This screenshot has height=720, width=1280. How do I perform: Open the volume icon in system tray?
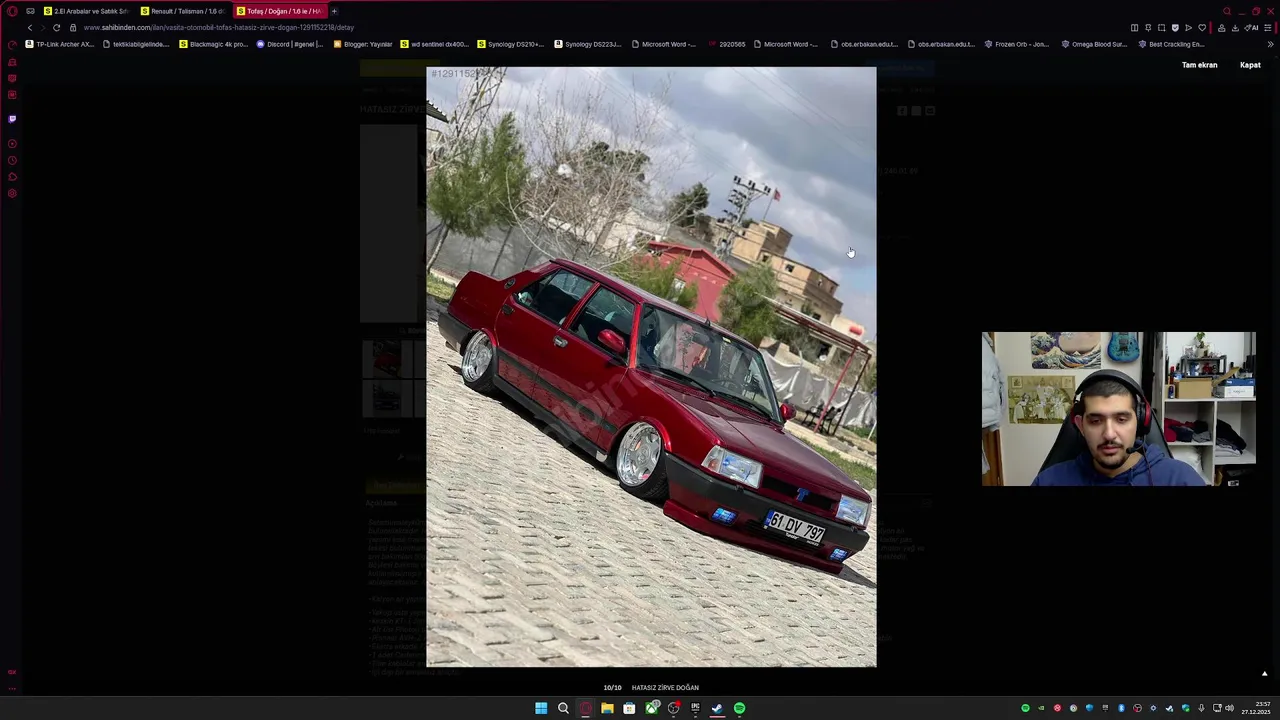pyautogui.click(x=1229, y=708)
